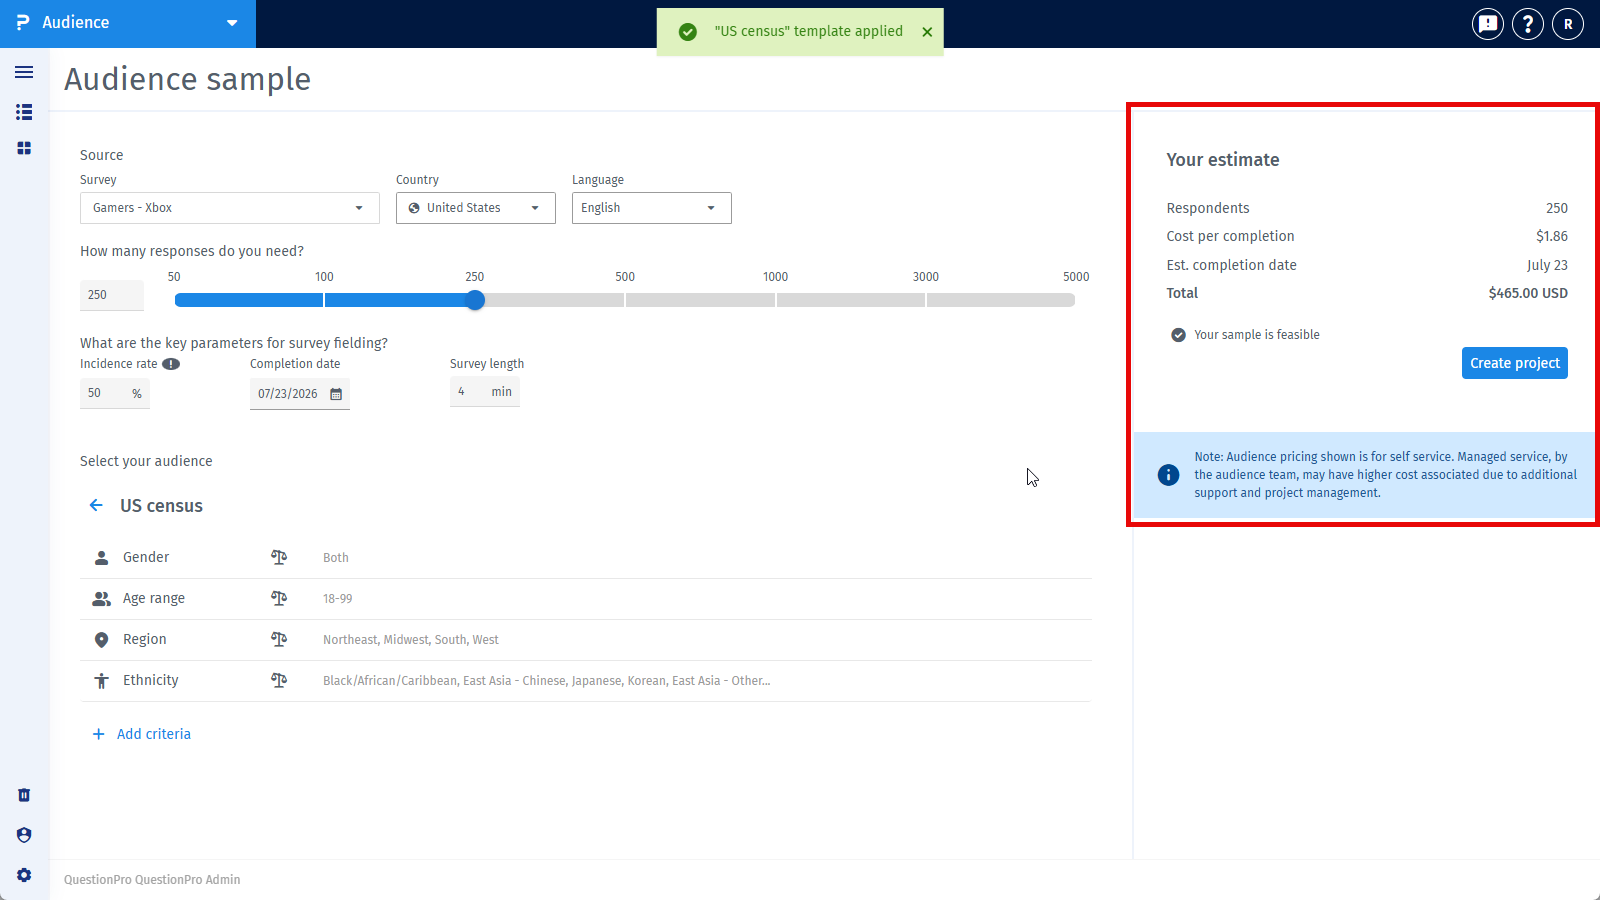This screenshot has height=900, width=1600.
Task: Open the trash bin sidebar icon
Action: click(24, 795)
